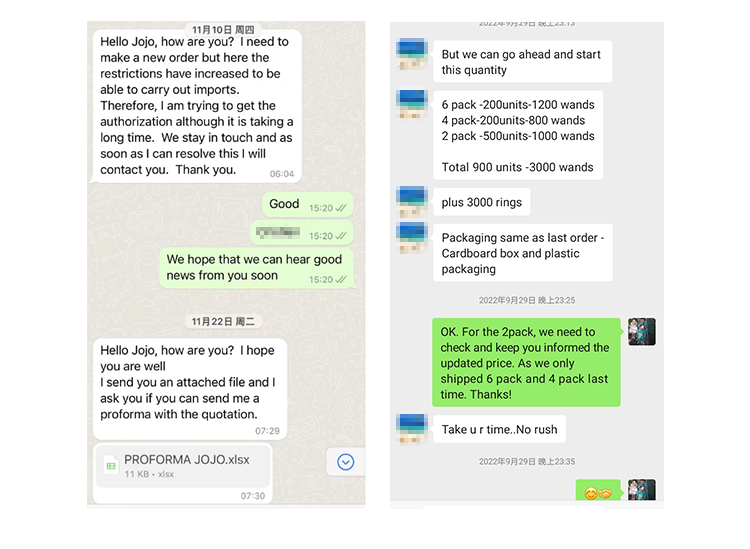This screenshot has width=750, height=549.
Task: Select the '6 pack -200units' order message
Action: tap(518, 135)
